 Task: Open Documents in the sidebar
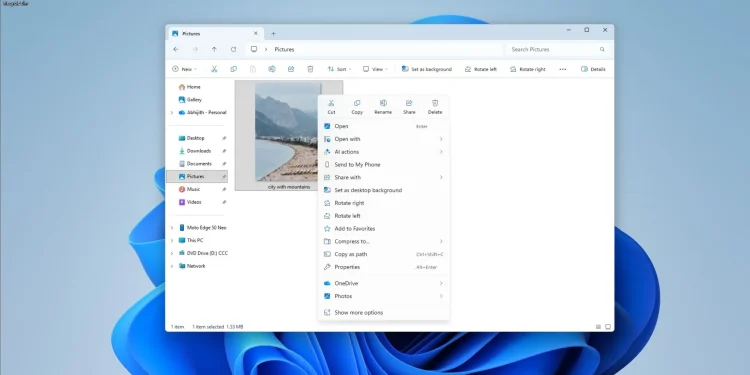click(197, 164)
